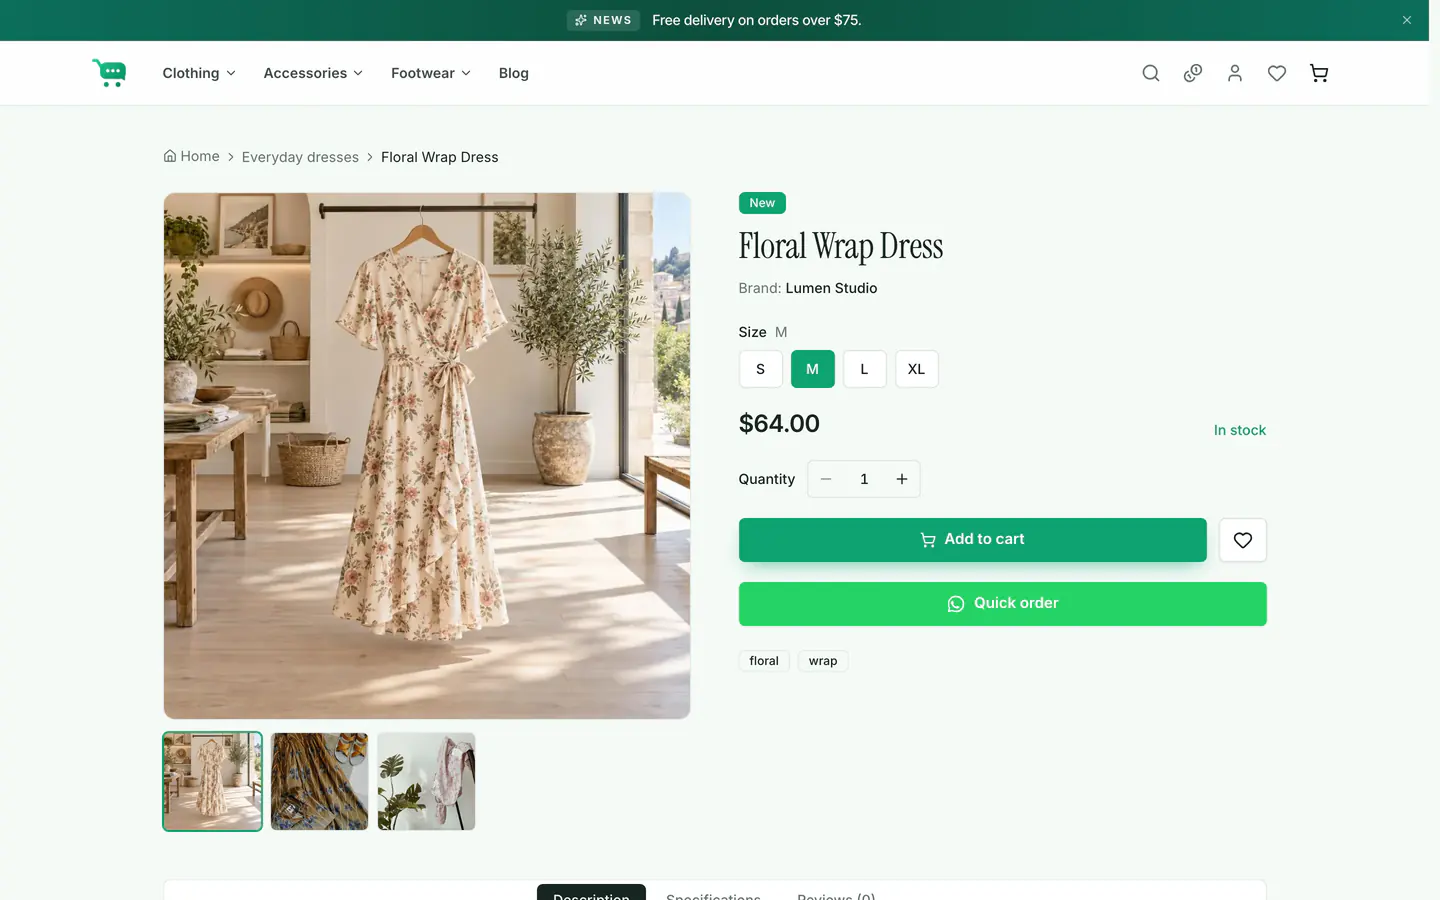Image resolution: width=1440 pixels, height=900 pixels.
Task: Click the Quick order button
Action: point(1003,604)
